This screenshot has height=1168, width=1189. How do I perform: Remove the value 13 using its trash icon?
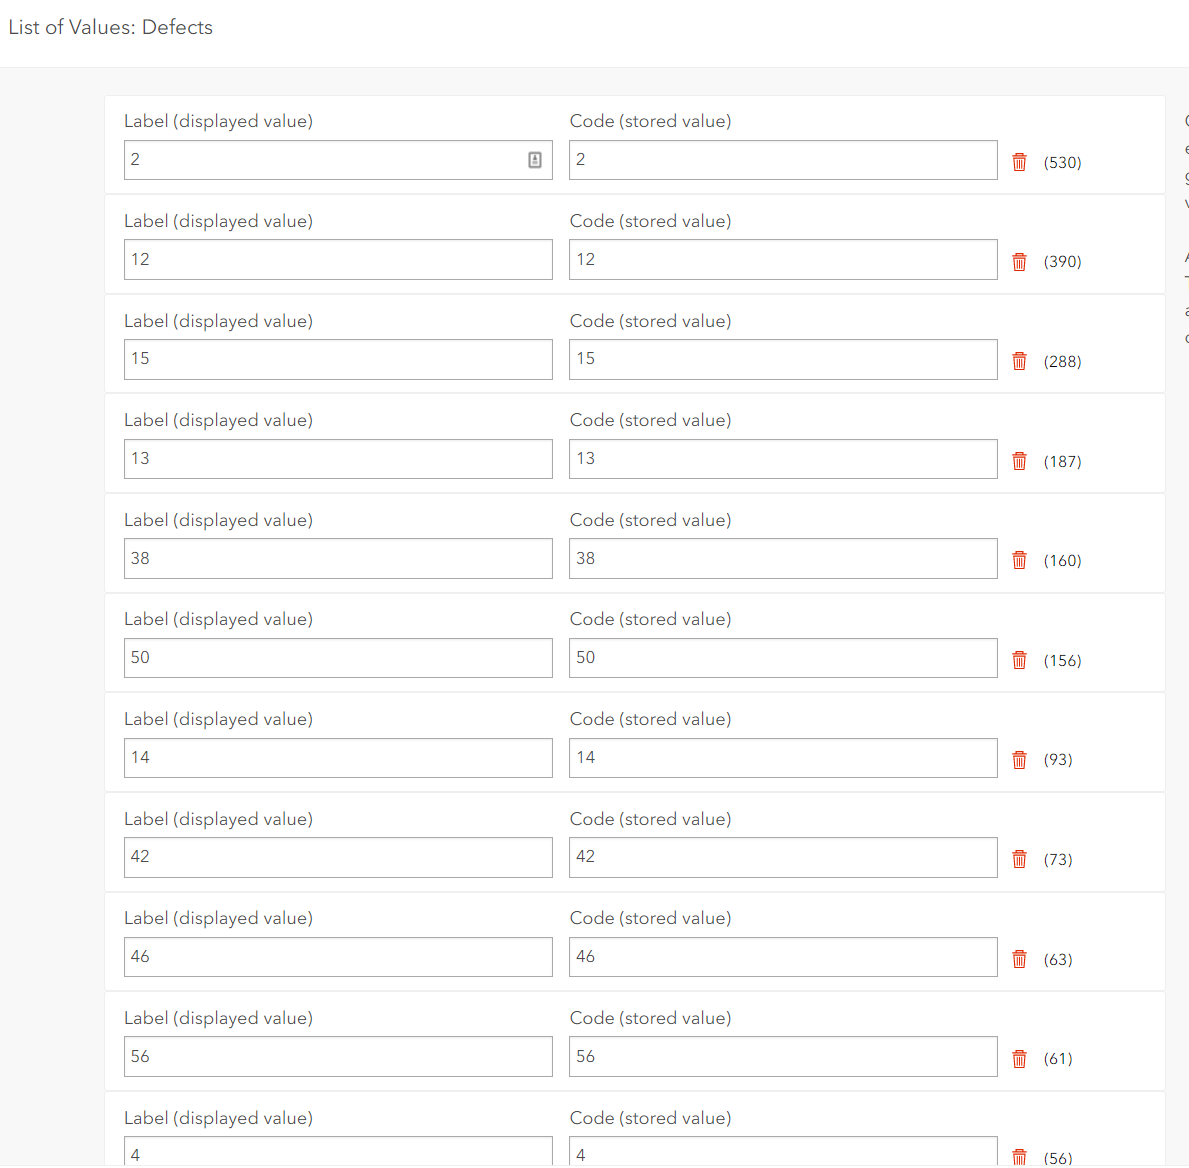click(x=1019, y=460)
